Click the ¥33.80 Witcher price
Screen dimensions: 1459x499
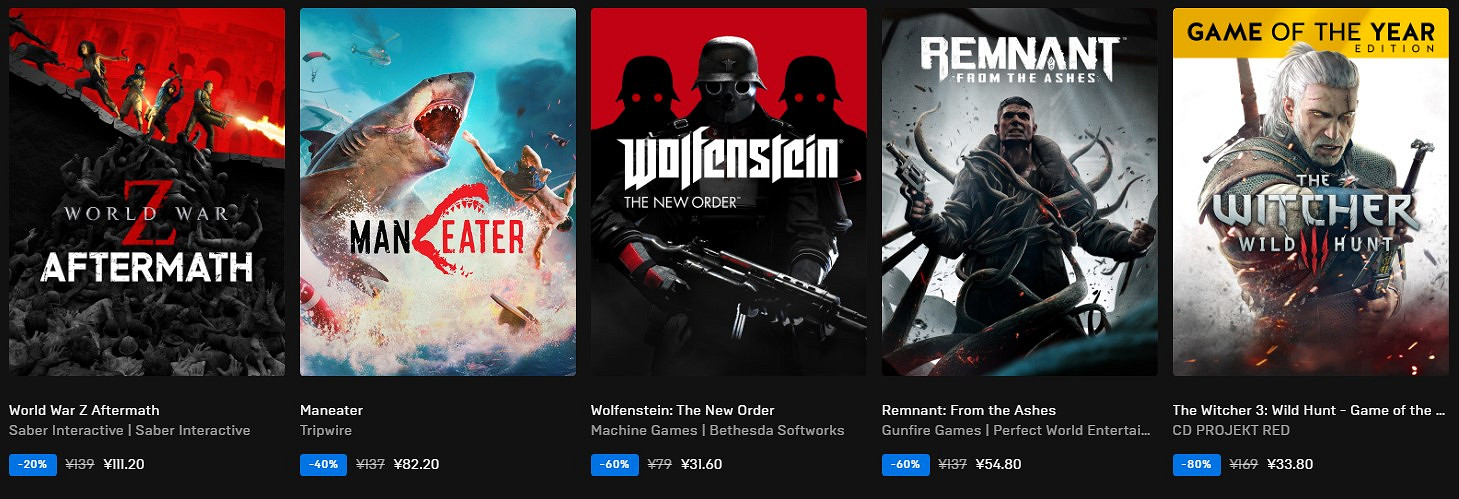[x=1290, y=464]
